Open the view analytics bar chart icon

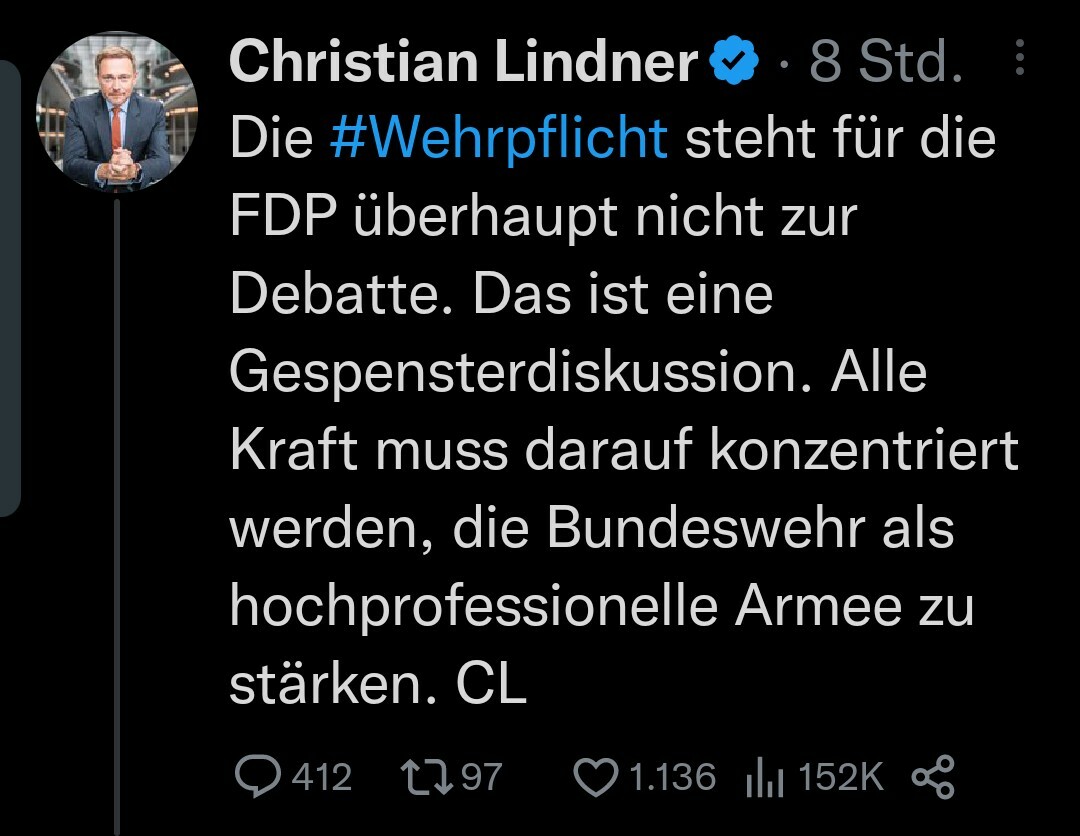[x=765, y=778]
